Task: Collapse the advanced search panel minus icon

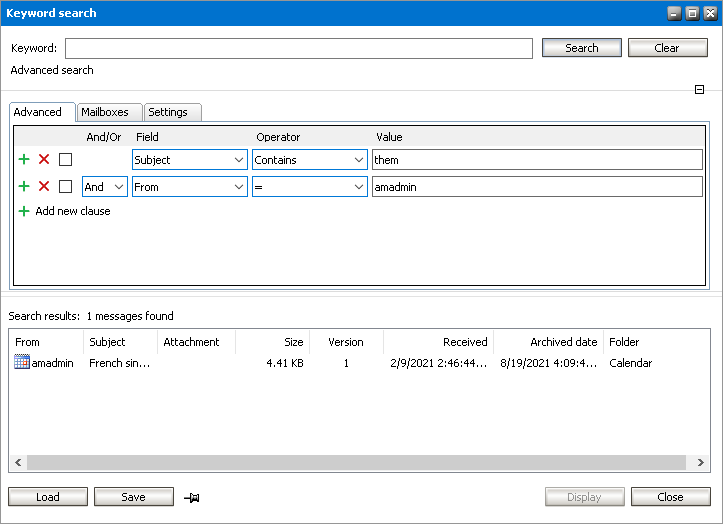Action: [700, 90]
